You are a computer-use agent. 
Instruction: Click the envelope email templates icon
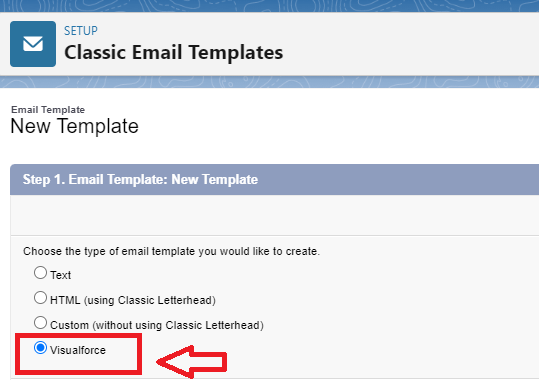pyautogui.click(x=33, y=44)
